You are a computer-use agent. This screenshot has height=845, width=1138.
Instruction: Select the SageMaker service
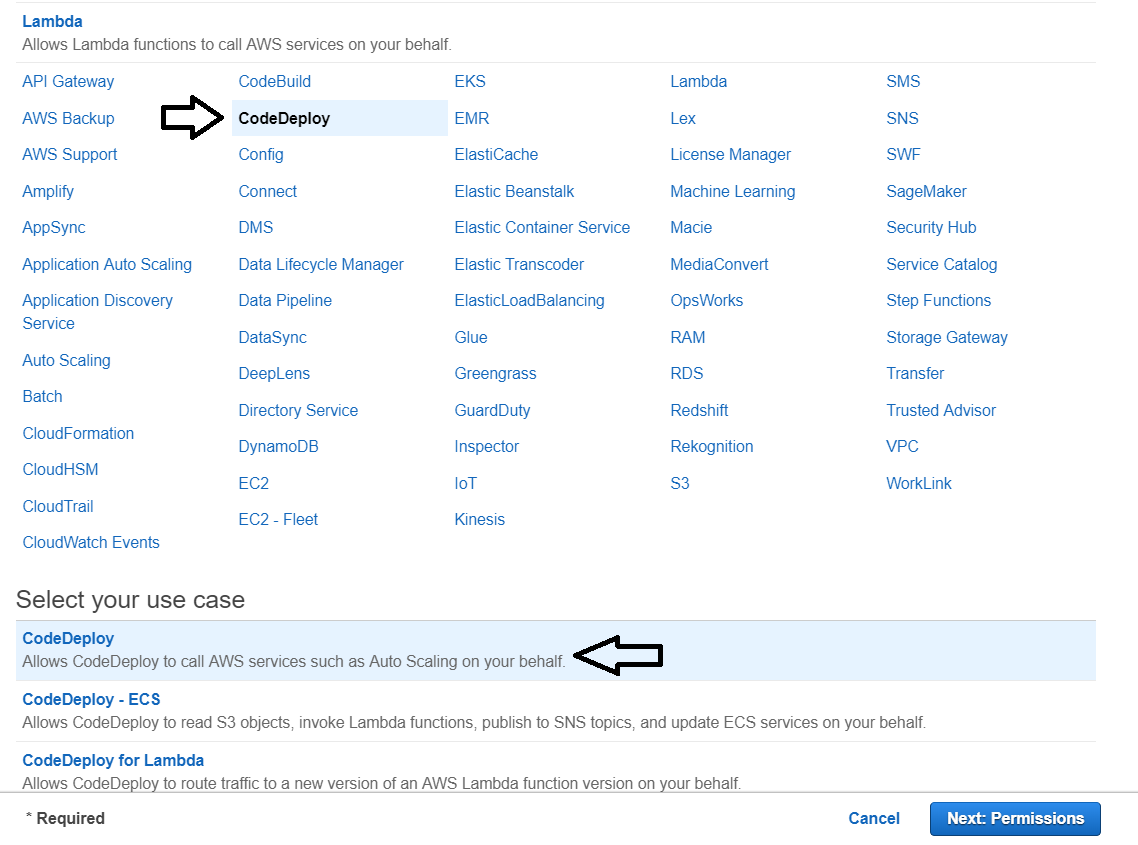[x=926, y=191]
